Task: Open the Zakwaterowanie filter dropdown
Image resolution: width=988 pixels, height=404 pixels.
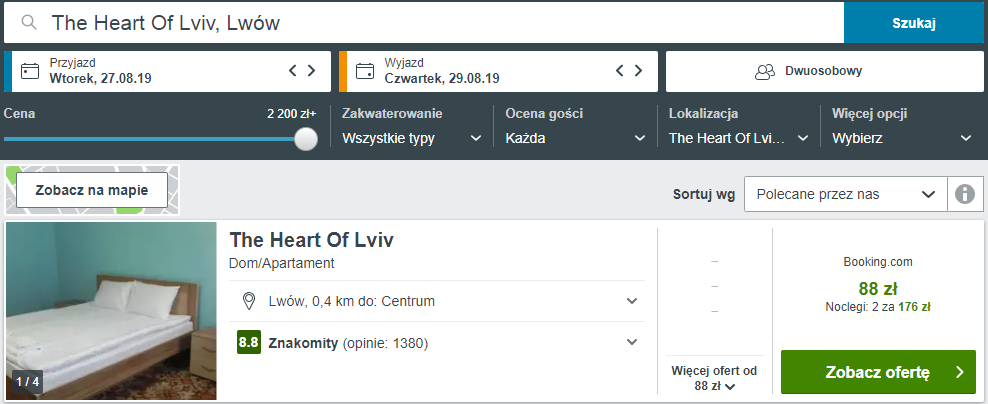Action: coord(412,138)
